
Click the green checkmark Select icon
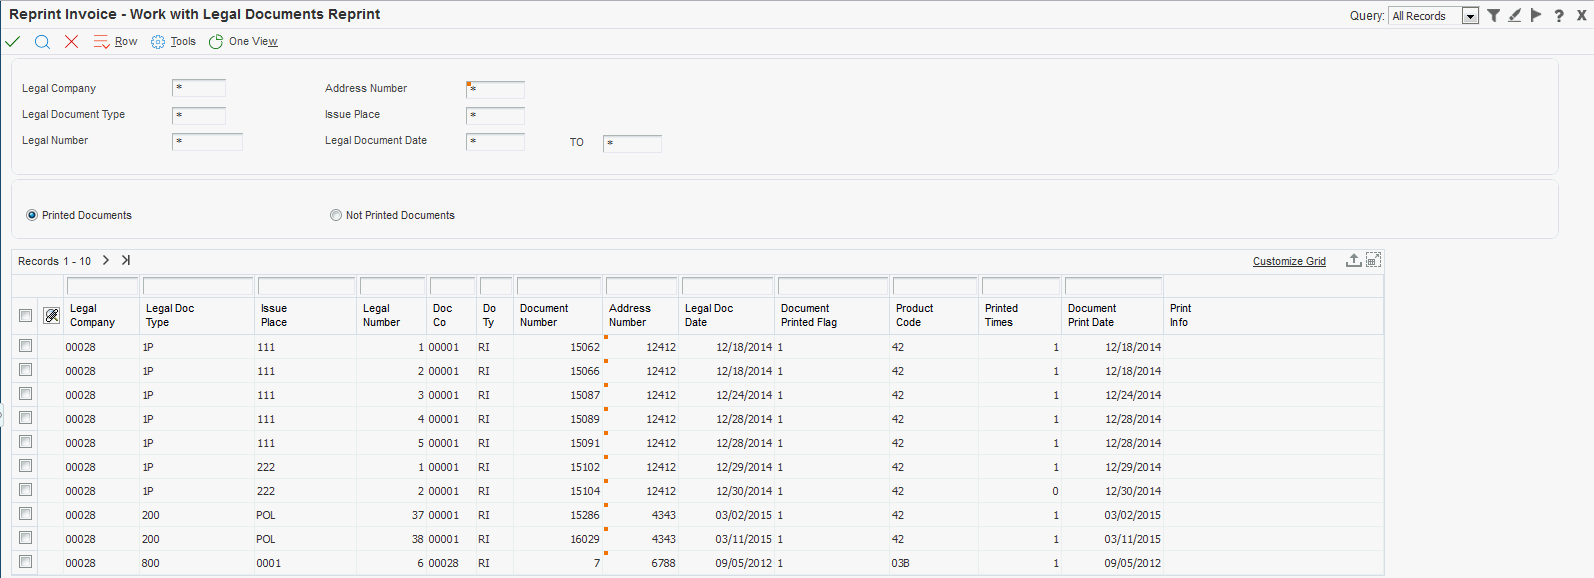pyautogui.click(x=13, y=42)
